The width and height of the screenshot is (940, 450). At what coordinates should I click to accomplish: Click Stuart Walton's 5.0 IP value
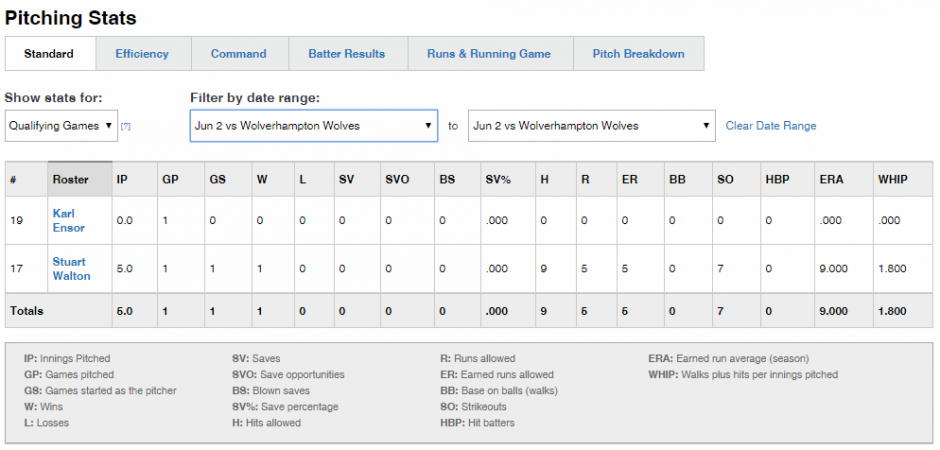pyautogui.click(x=125, y=269)
